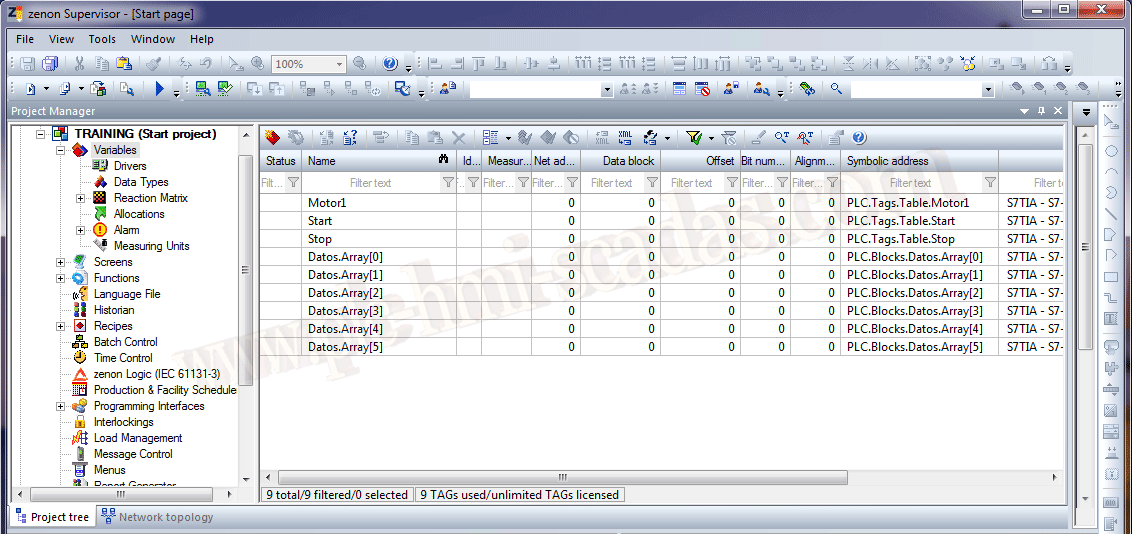Open the Tools menu
This screenshot has height=534, width=1132.
(102, 39)
